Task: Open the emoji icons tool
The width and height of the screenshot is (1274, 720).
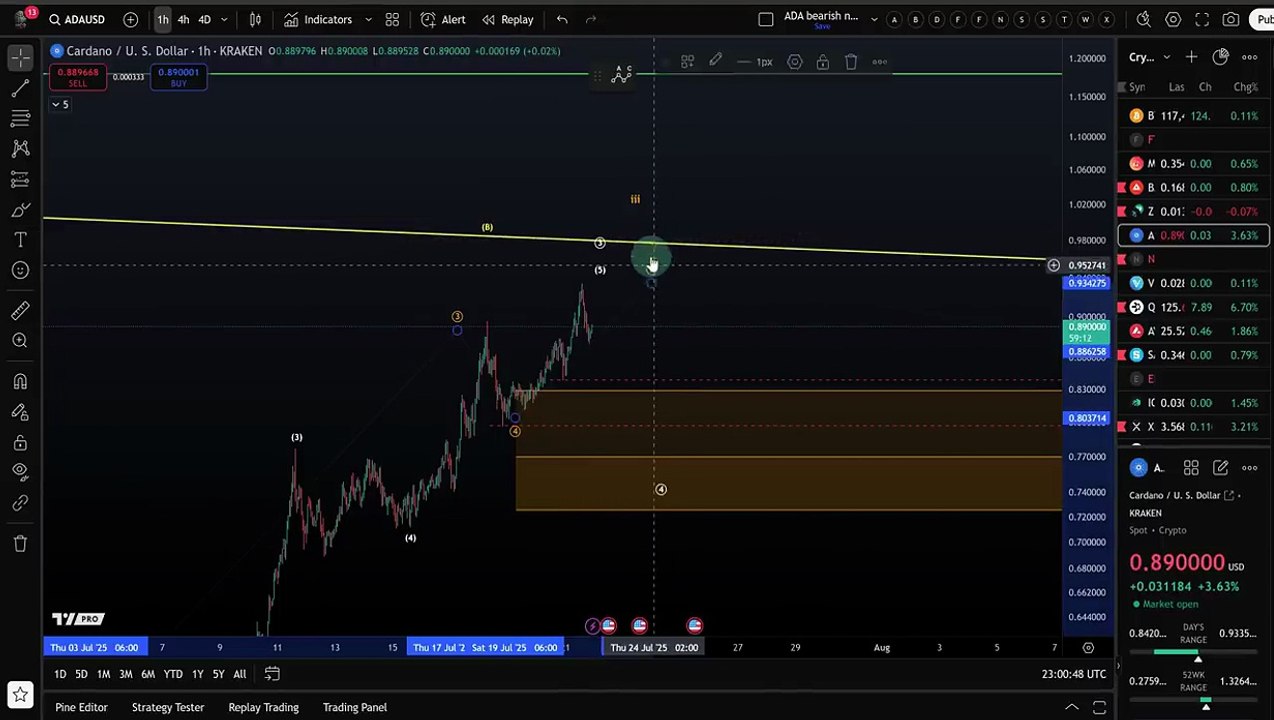Action: point(20,270)
